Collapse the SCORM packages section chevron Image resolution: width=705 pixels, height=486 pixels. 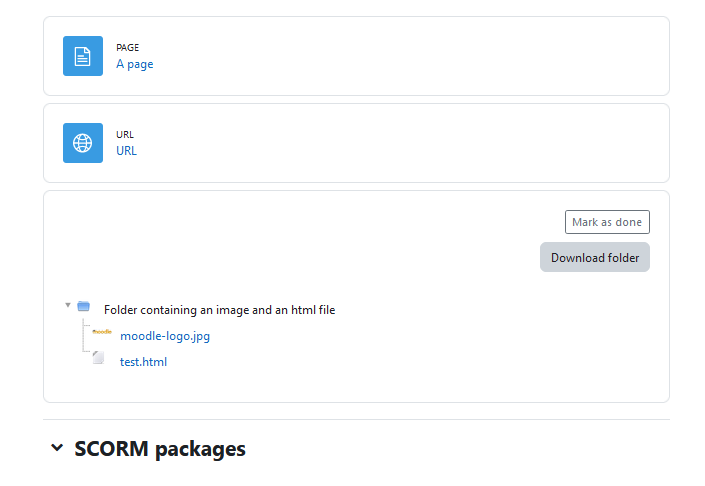coord(57,448)
